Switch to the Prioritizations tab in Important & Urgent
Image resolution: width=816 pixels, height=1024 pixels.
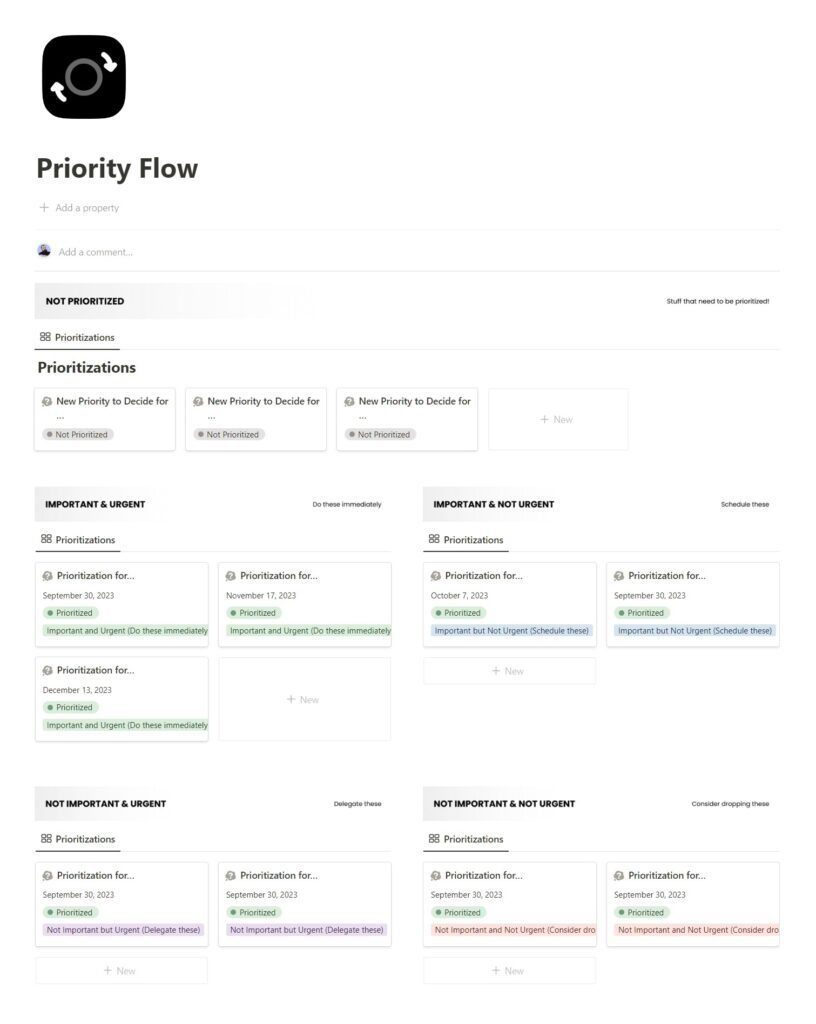(x=86, y=539)
